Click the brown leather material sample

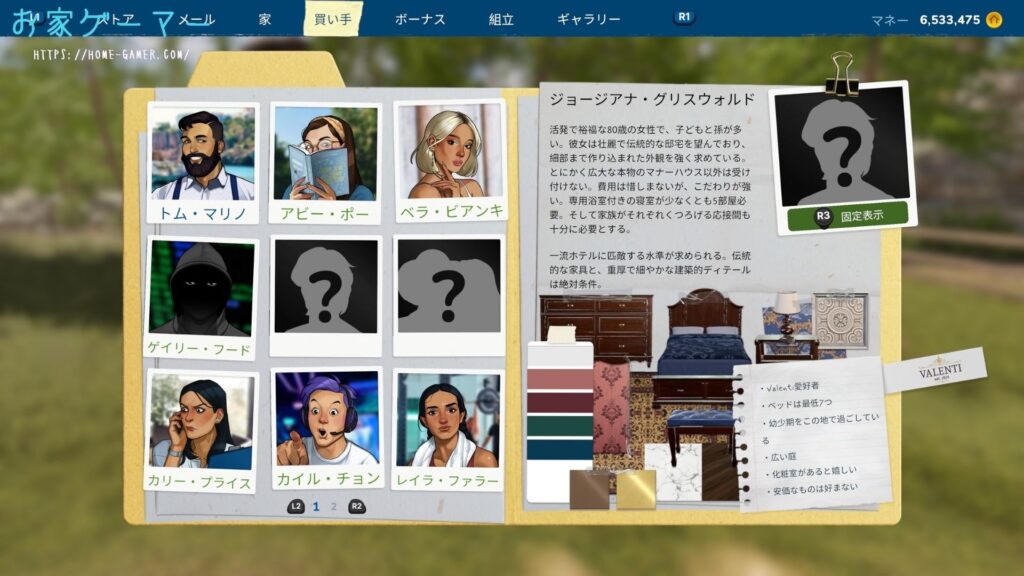coord(590,489)
